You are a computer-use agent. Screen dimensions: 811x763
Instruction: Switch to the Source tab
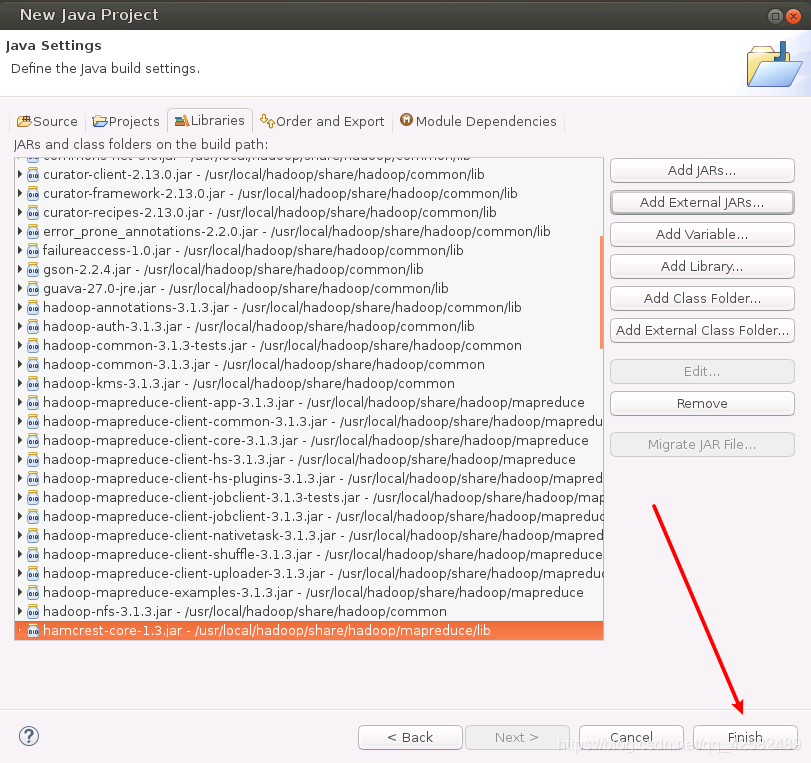point(47,122)
